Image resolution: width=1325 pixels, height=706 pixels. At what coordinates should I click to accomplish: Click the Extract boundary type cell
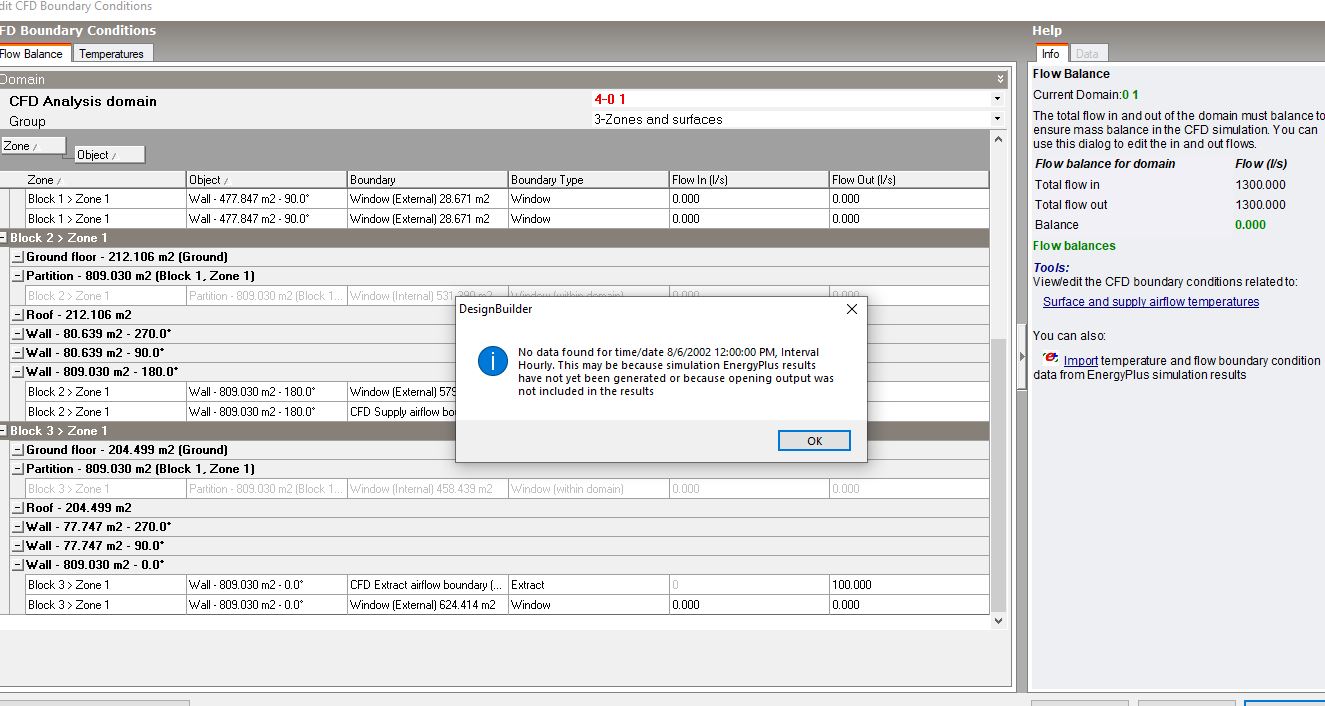click(x=588, y=585)
